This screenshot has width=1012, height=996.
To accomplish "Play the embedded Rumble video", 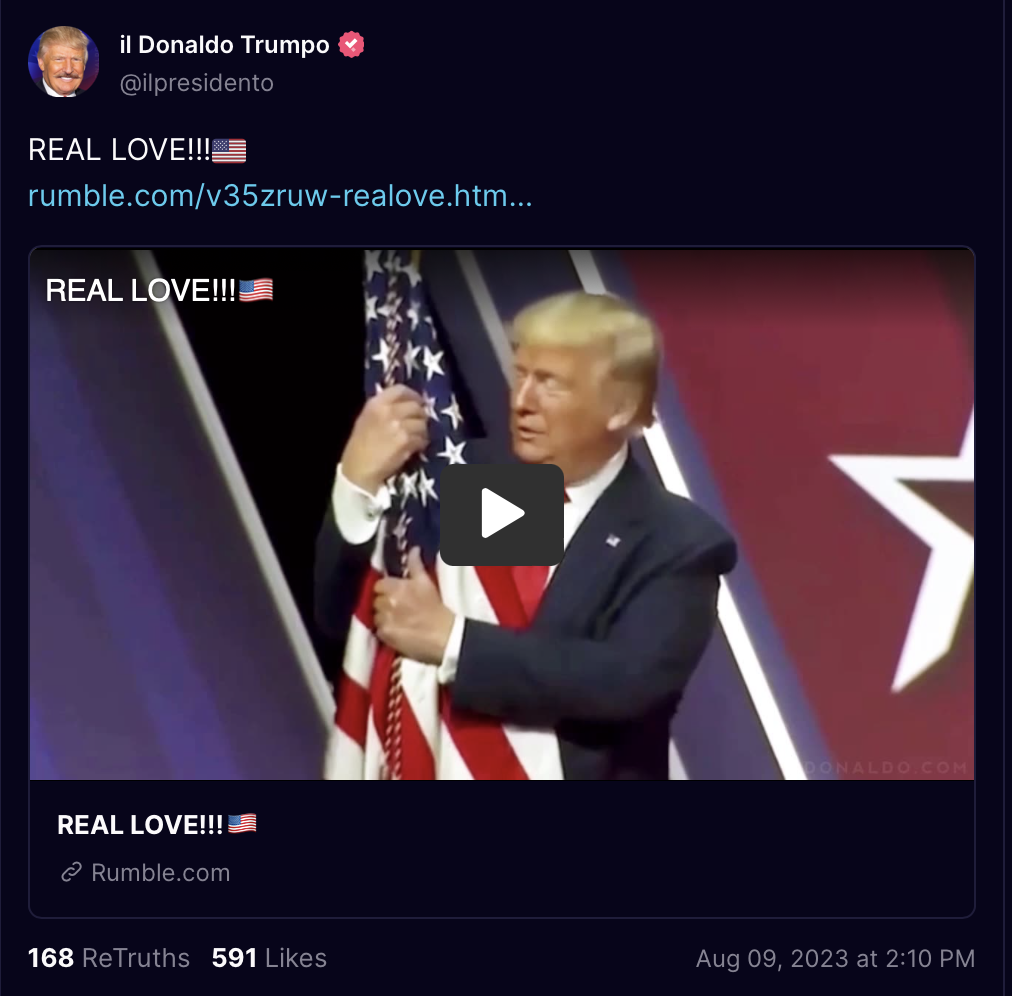I will [x=501, y=514].
